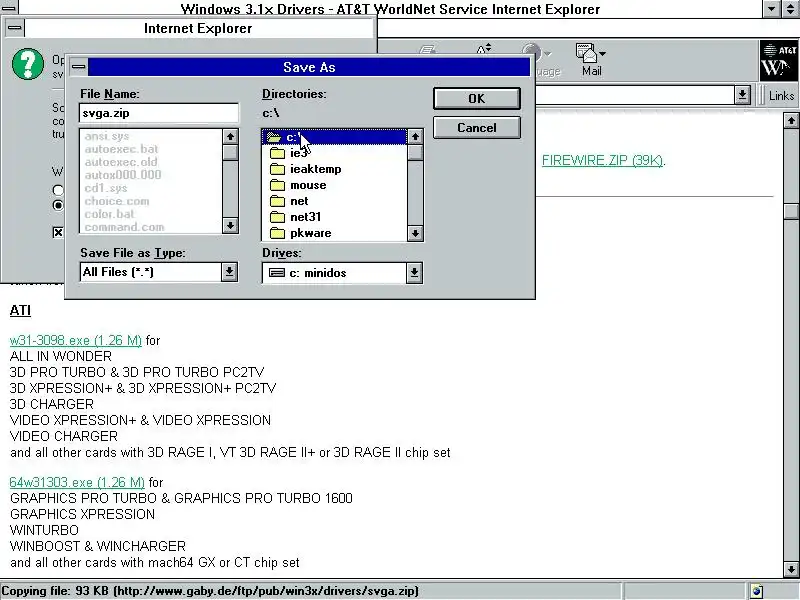Click the Links bar label

[781, 95]
